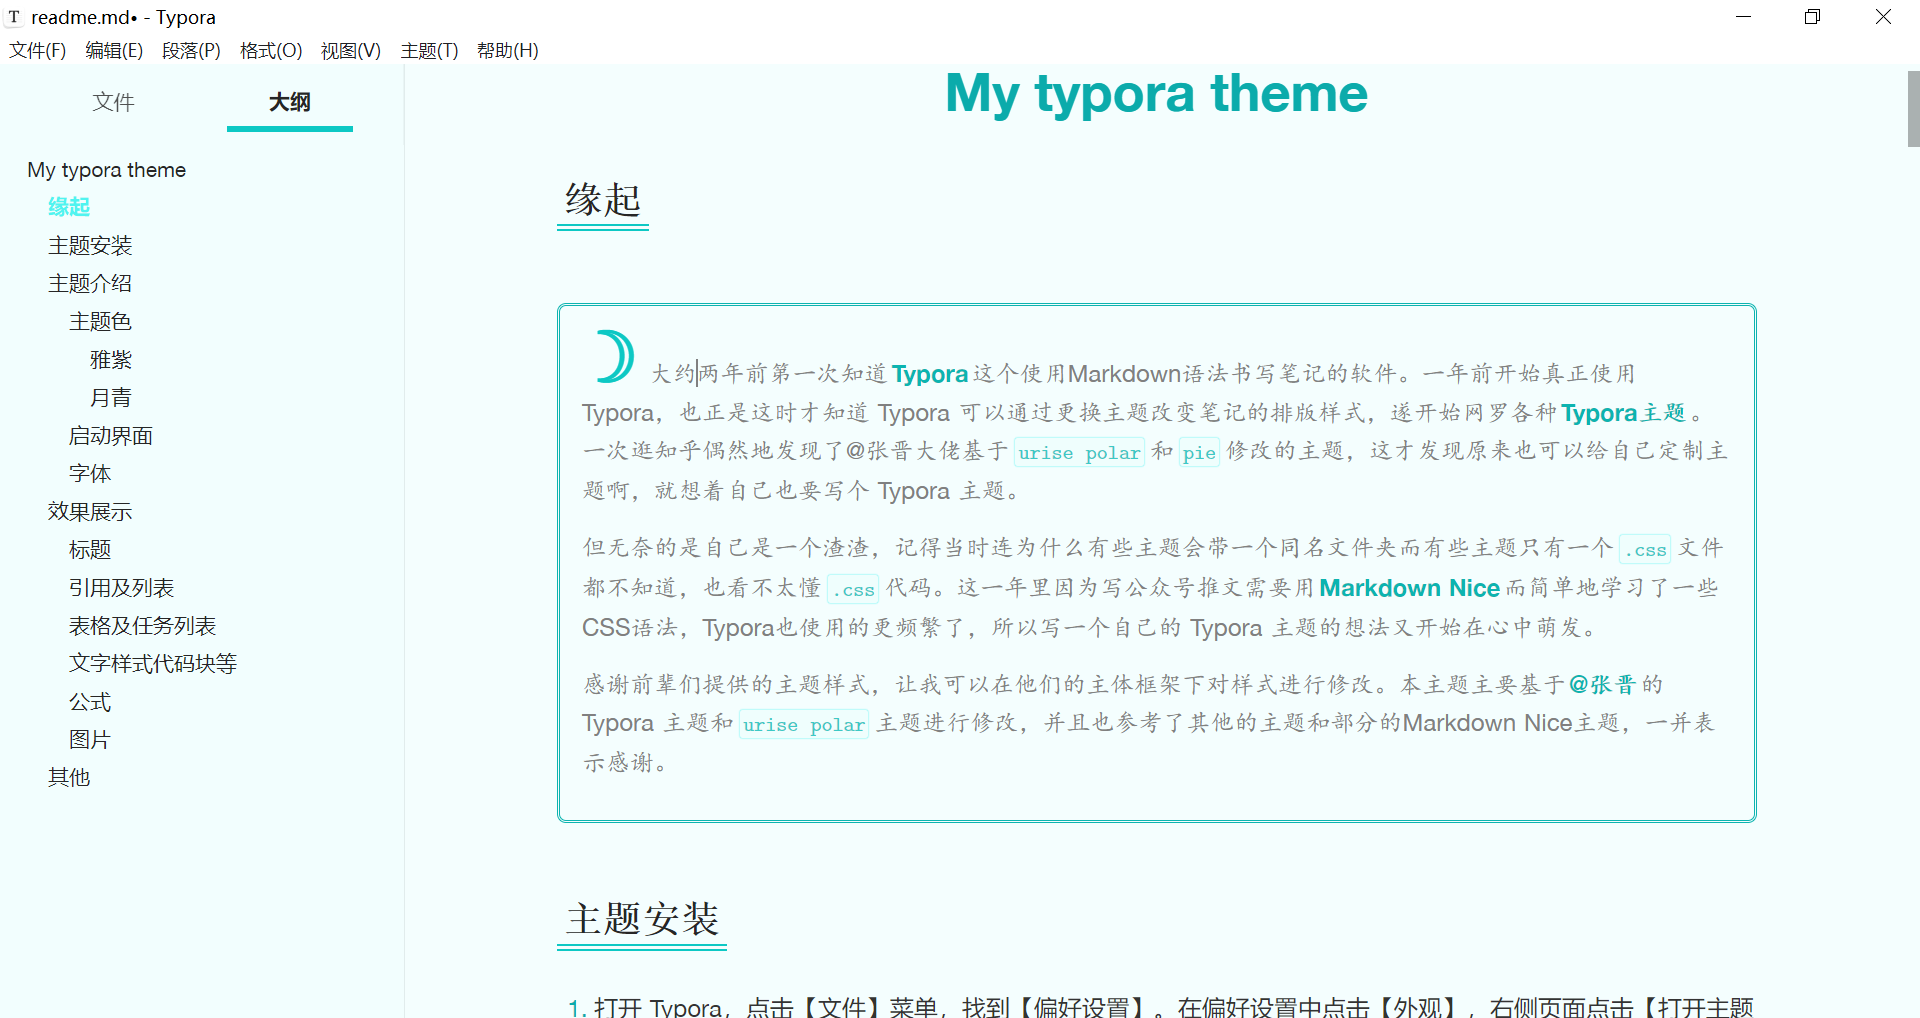Select 主题介绍 in the outline
The width and height of the screenshot is (1920, 1018).
click(x=90, y=283)
